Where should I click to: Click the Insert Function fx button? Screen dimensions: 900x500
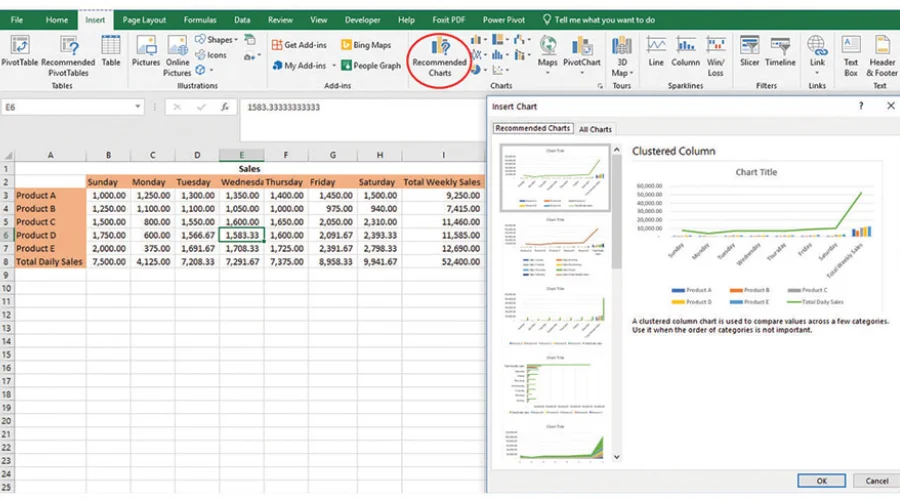click(224, 107)
